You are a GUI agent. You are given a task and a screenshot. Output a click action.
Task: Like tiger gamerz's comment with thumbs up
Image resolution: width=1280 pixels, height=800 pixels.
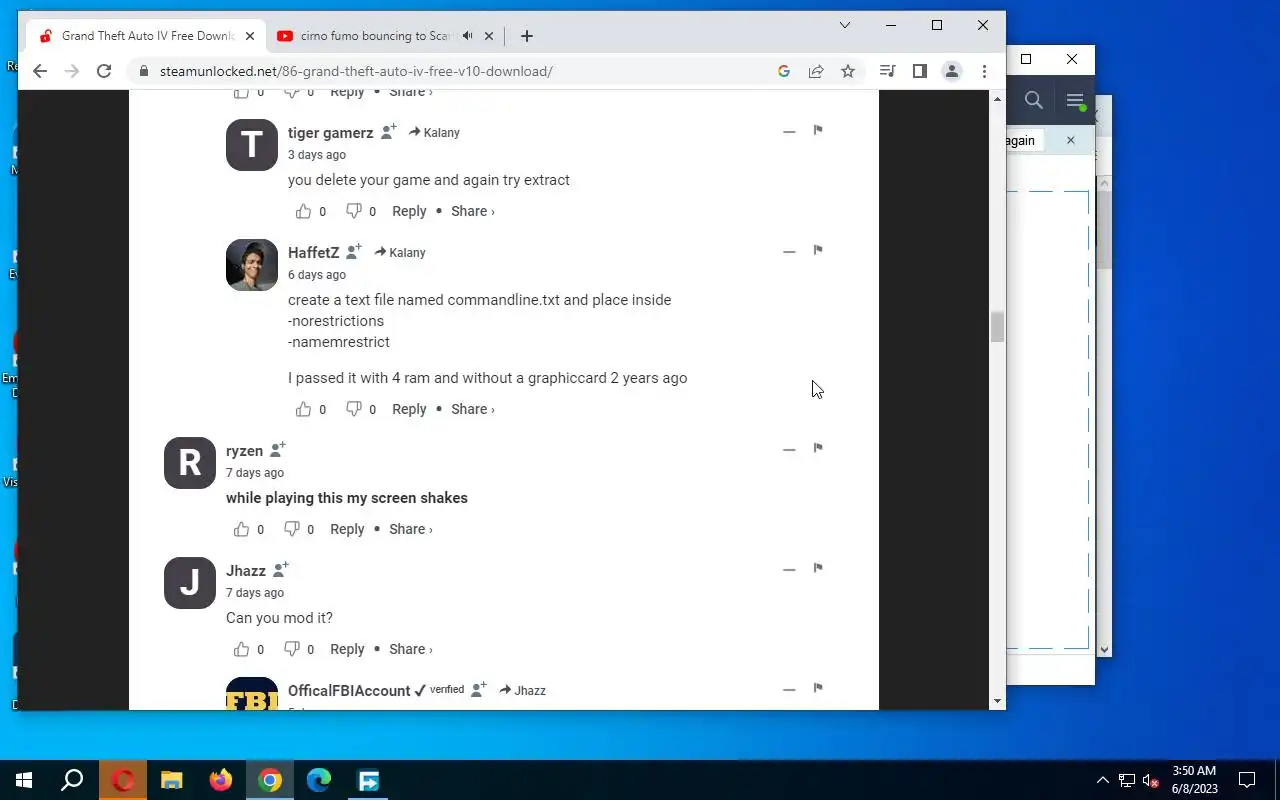pyautogui.click(x=303, y=211)
